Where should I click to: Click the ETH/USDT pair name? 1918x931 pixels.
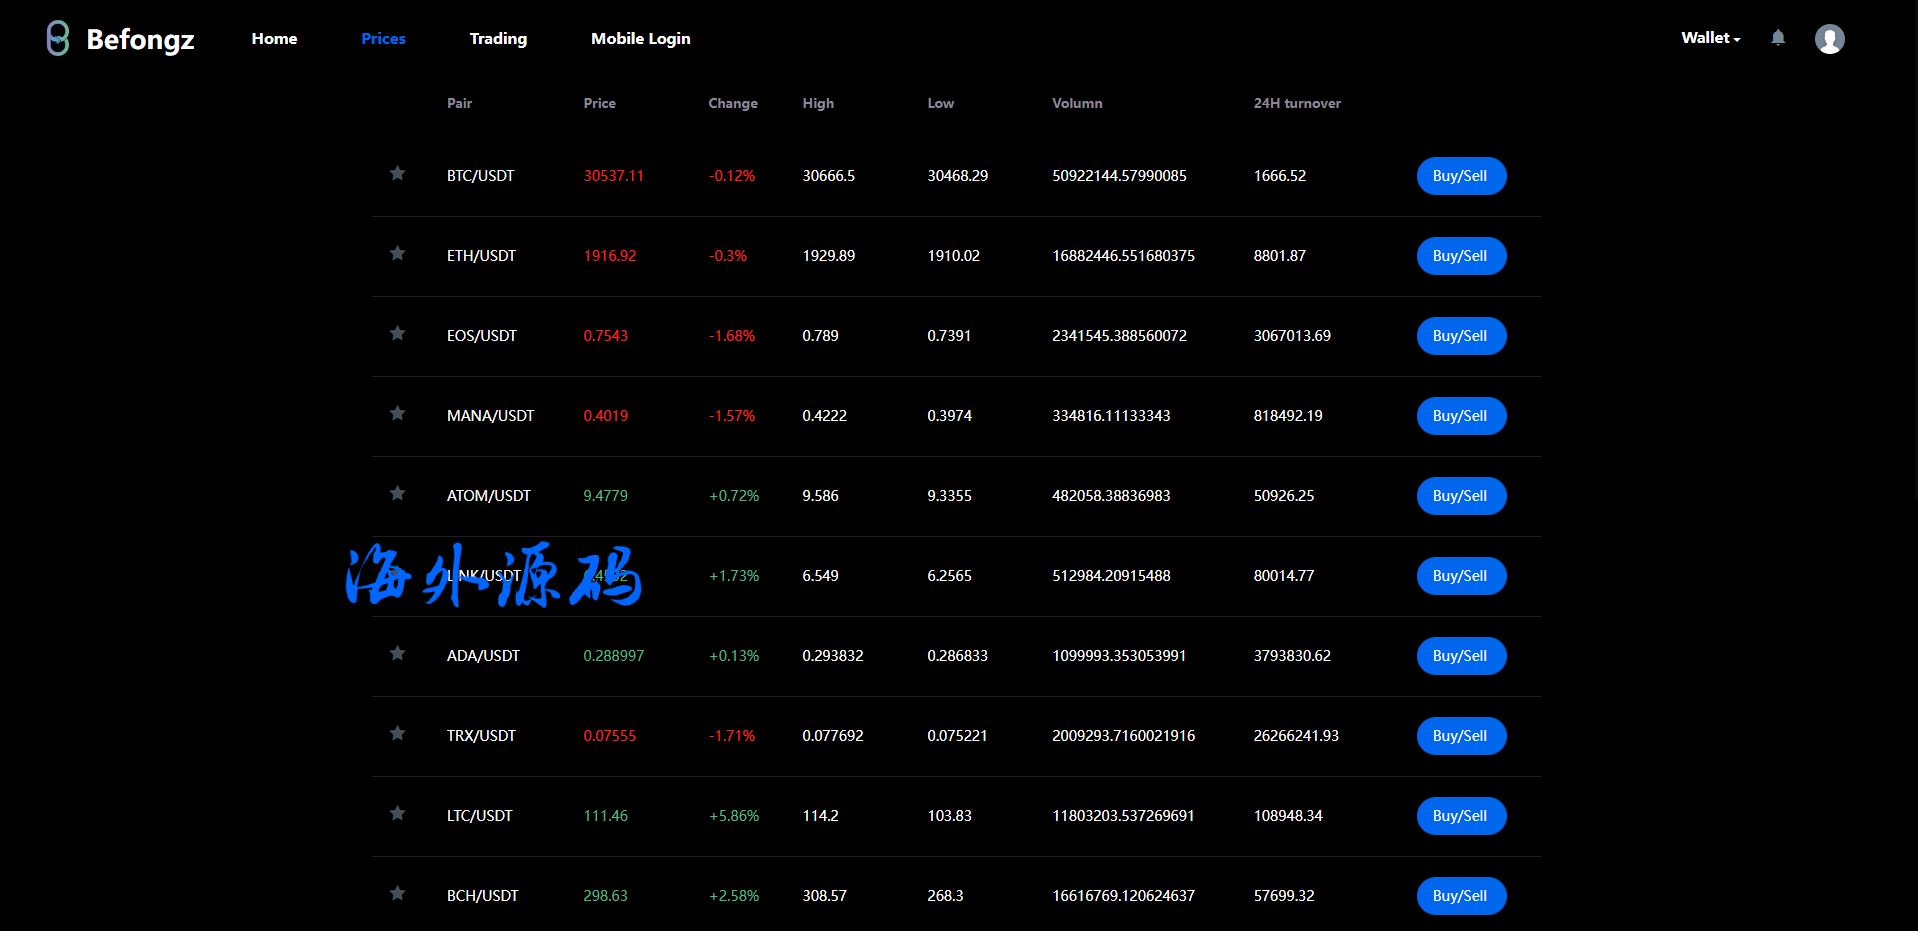pyautogui.click(x=481, y=256)
